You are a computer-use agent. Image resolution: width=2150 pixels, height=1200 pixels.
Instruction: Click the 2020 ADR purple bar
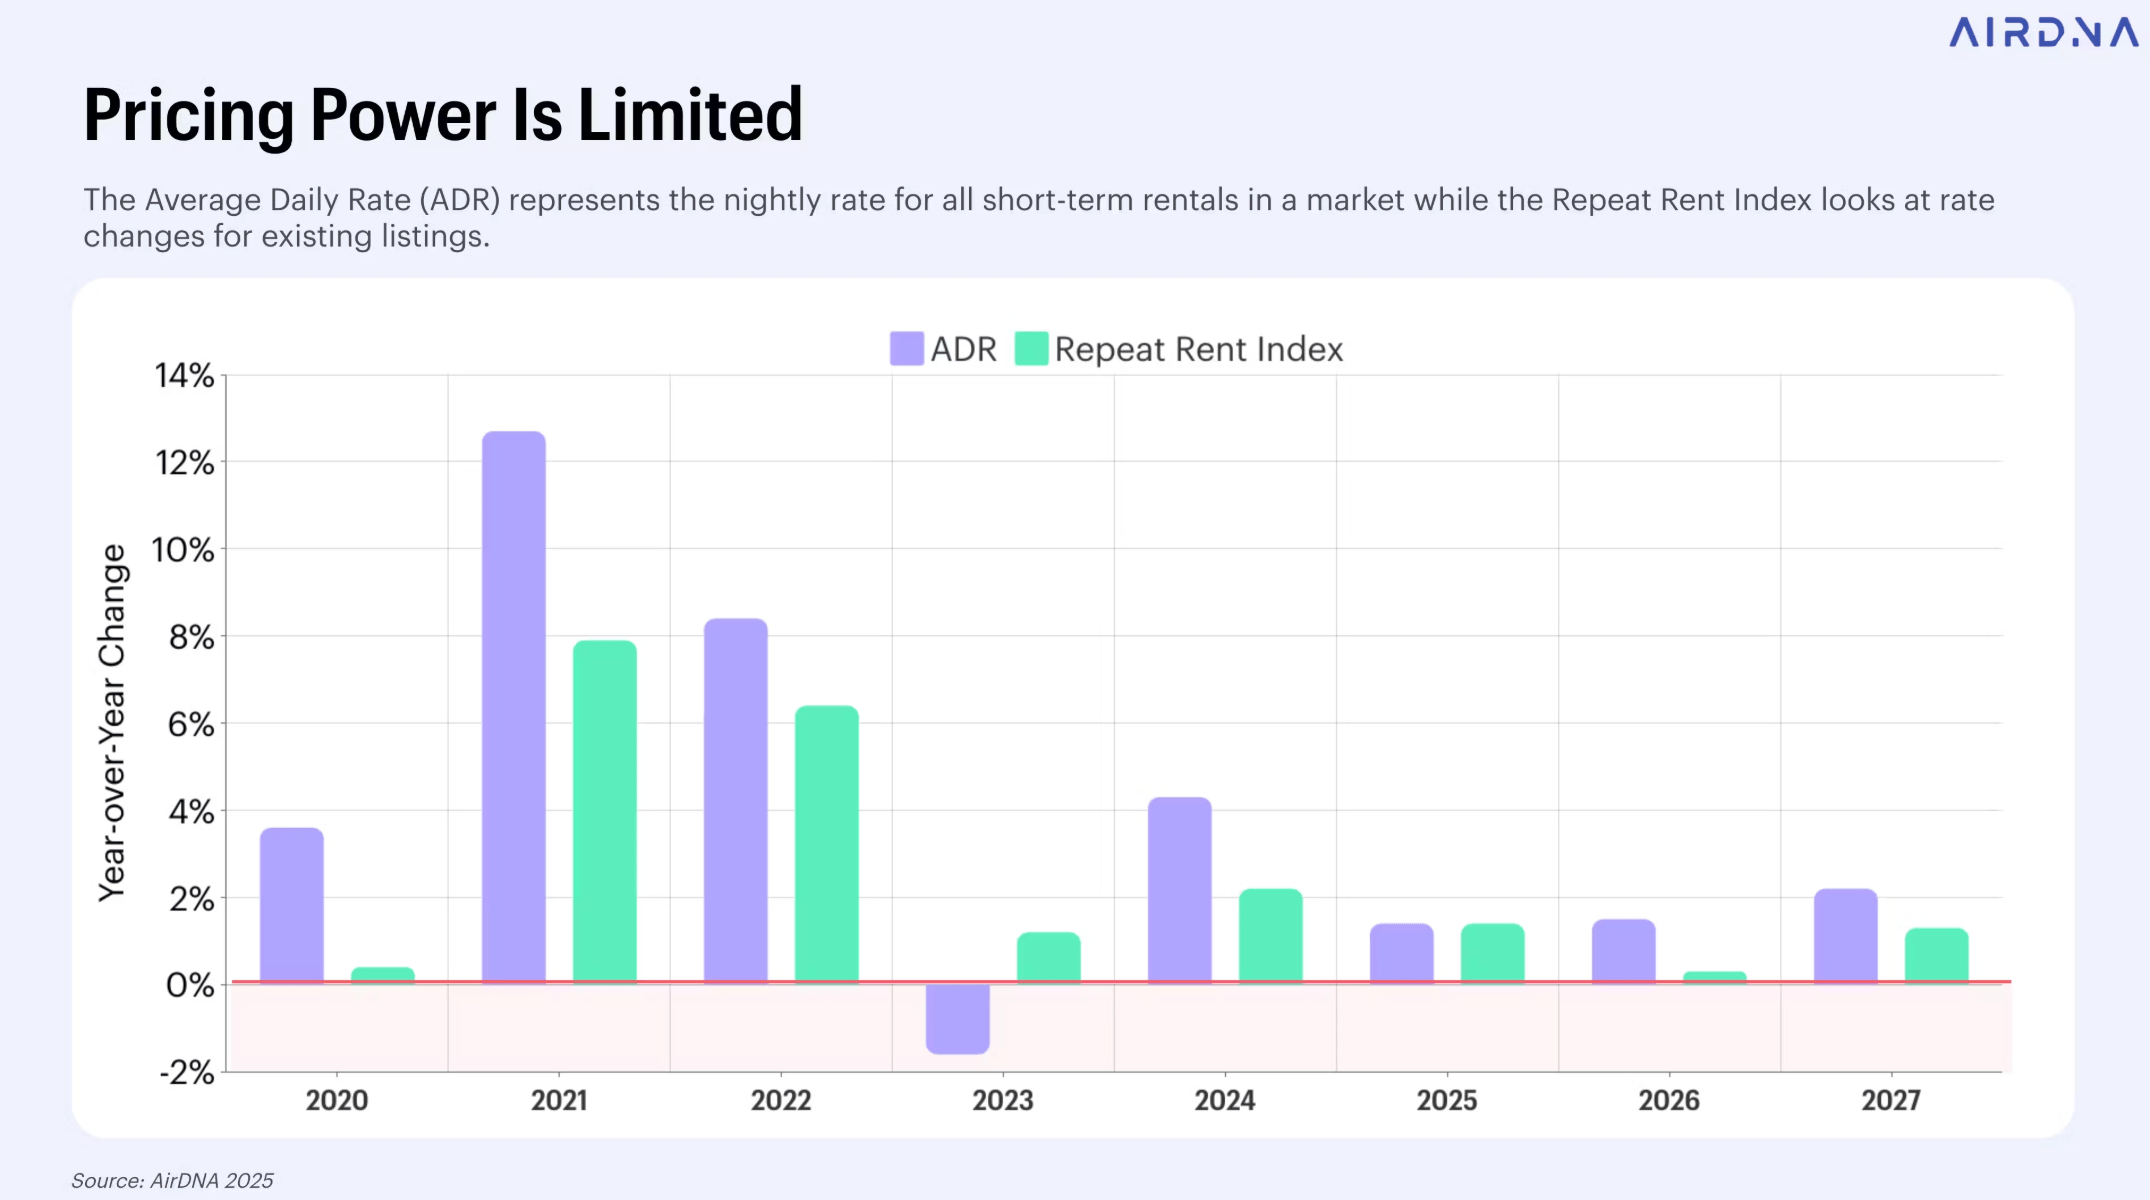292,904
